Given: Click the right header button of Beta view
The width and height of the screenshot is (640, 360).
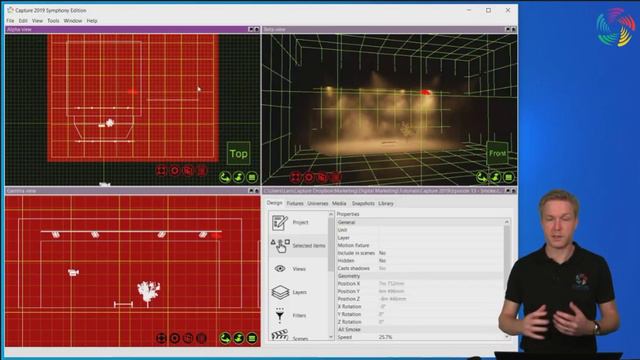Looking at the screenshot, I should pos(513,29).
